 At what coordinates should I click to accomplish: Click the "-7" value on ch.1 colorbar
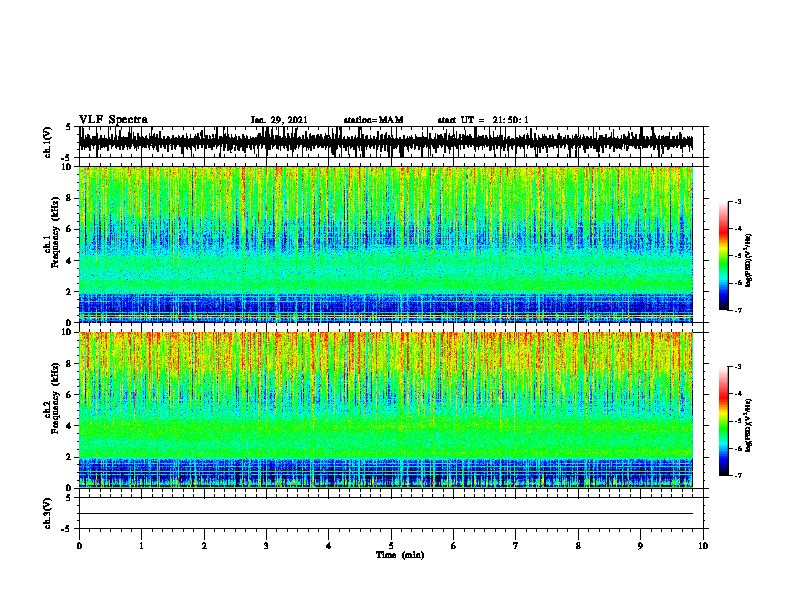click(738, 310)
